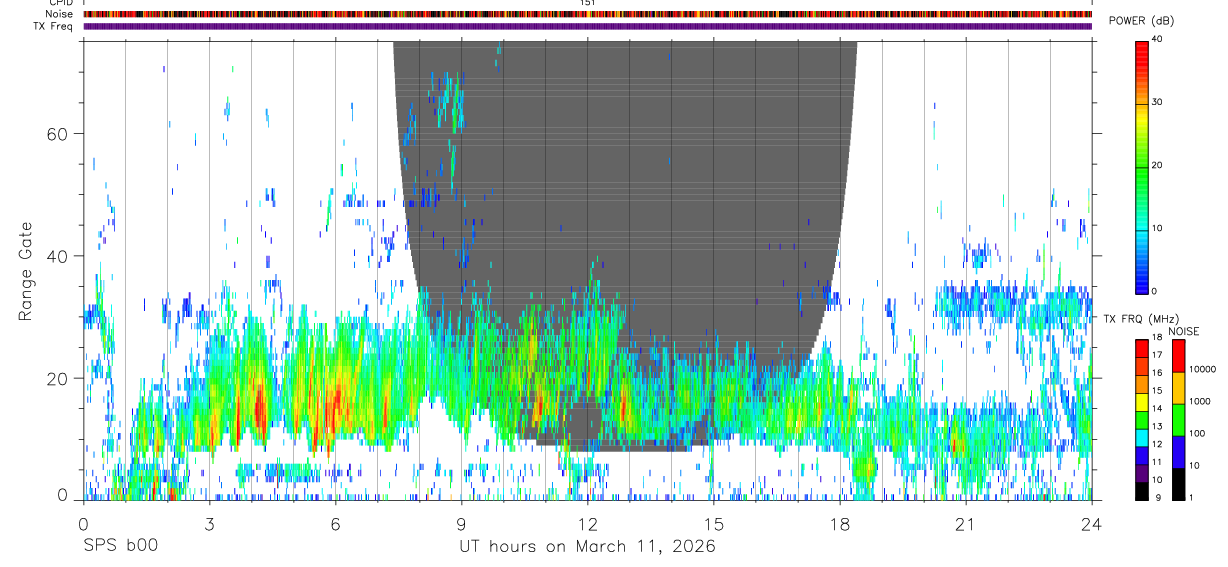Click the 18 hour tick on UT axis

pyautogui.click(x=840, y=523)
